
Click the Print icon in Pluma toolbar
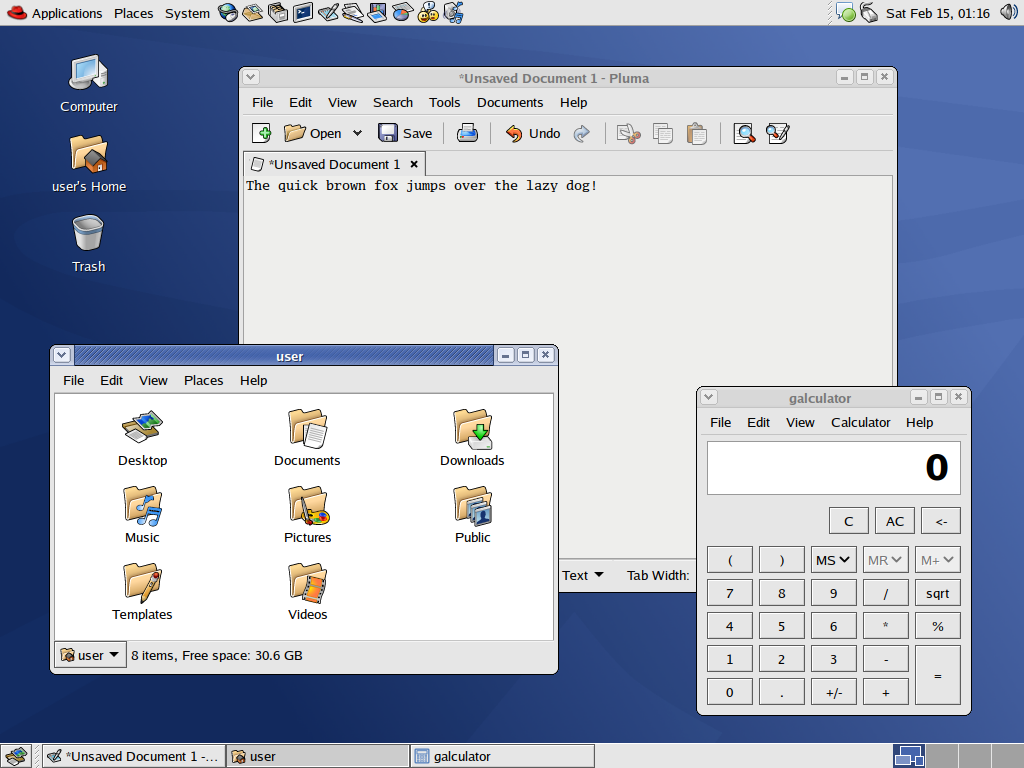[x=467, y=133]
